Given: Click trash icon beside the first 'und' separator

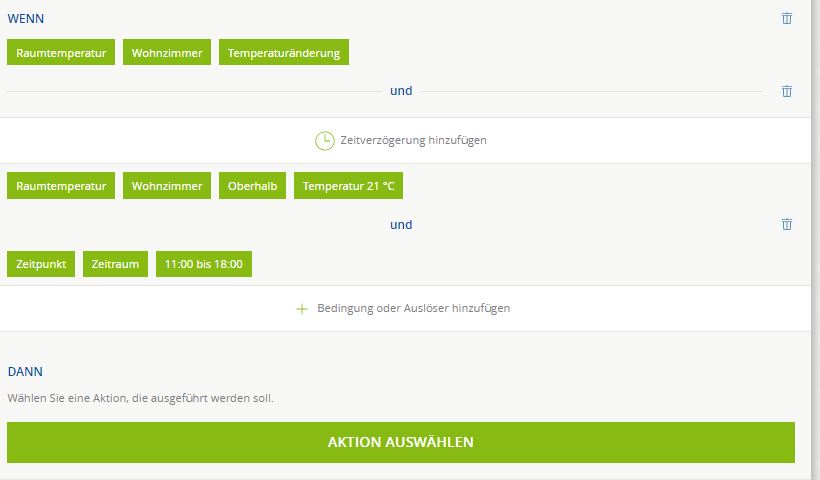Looking at the screenshot, I should pyautogui.click(x=787, y=91).
